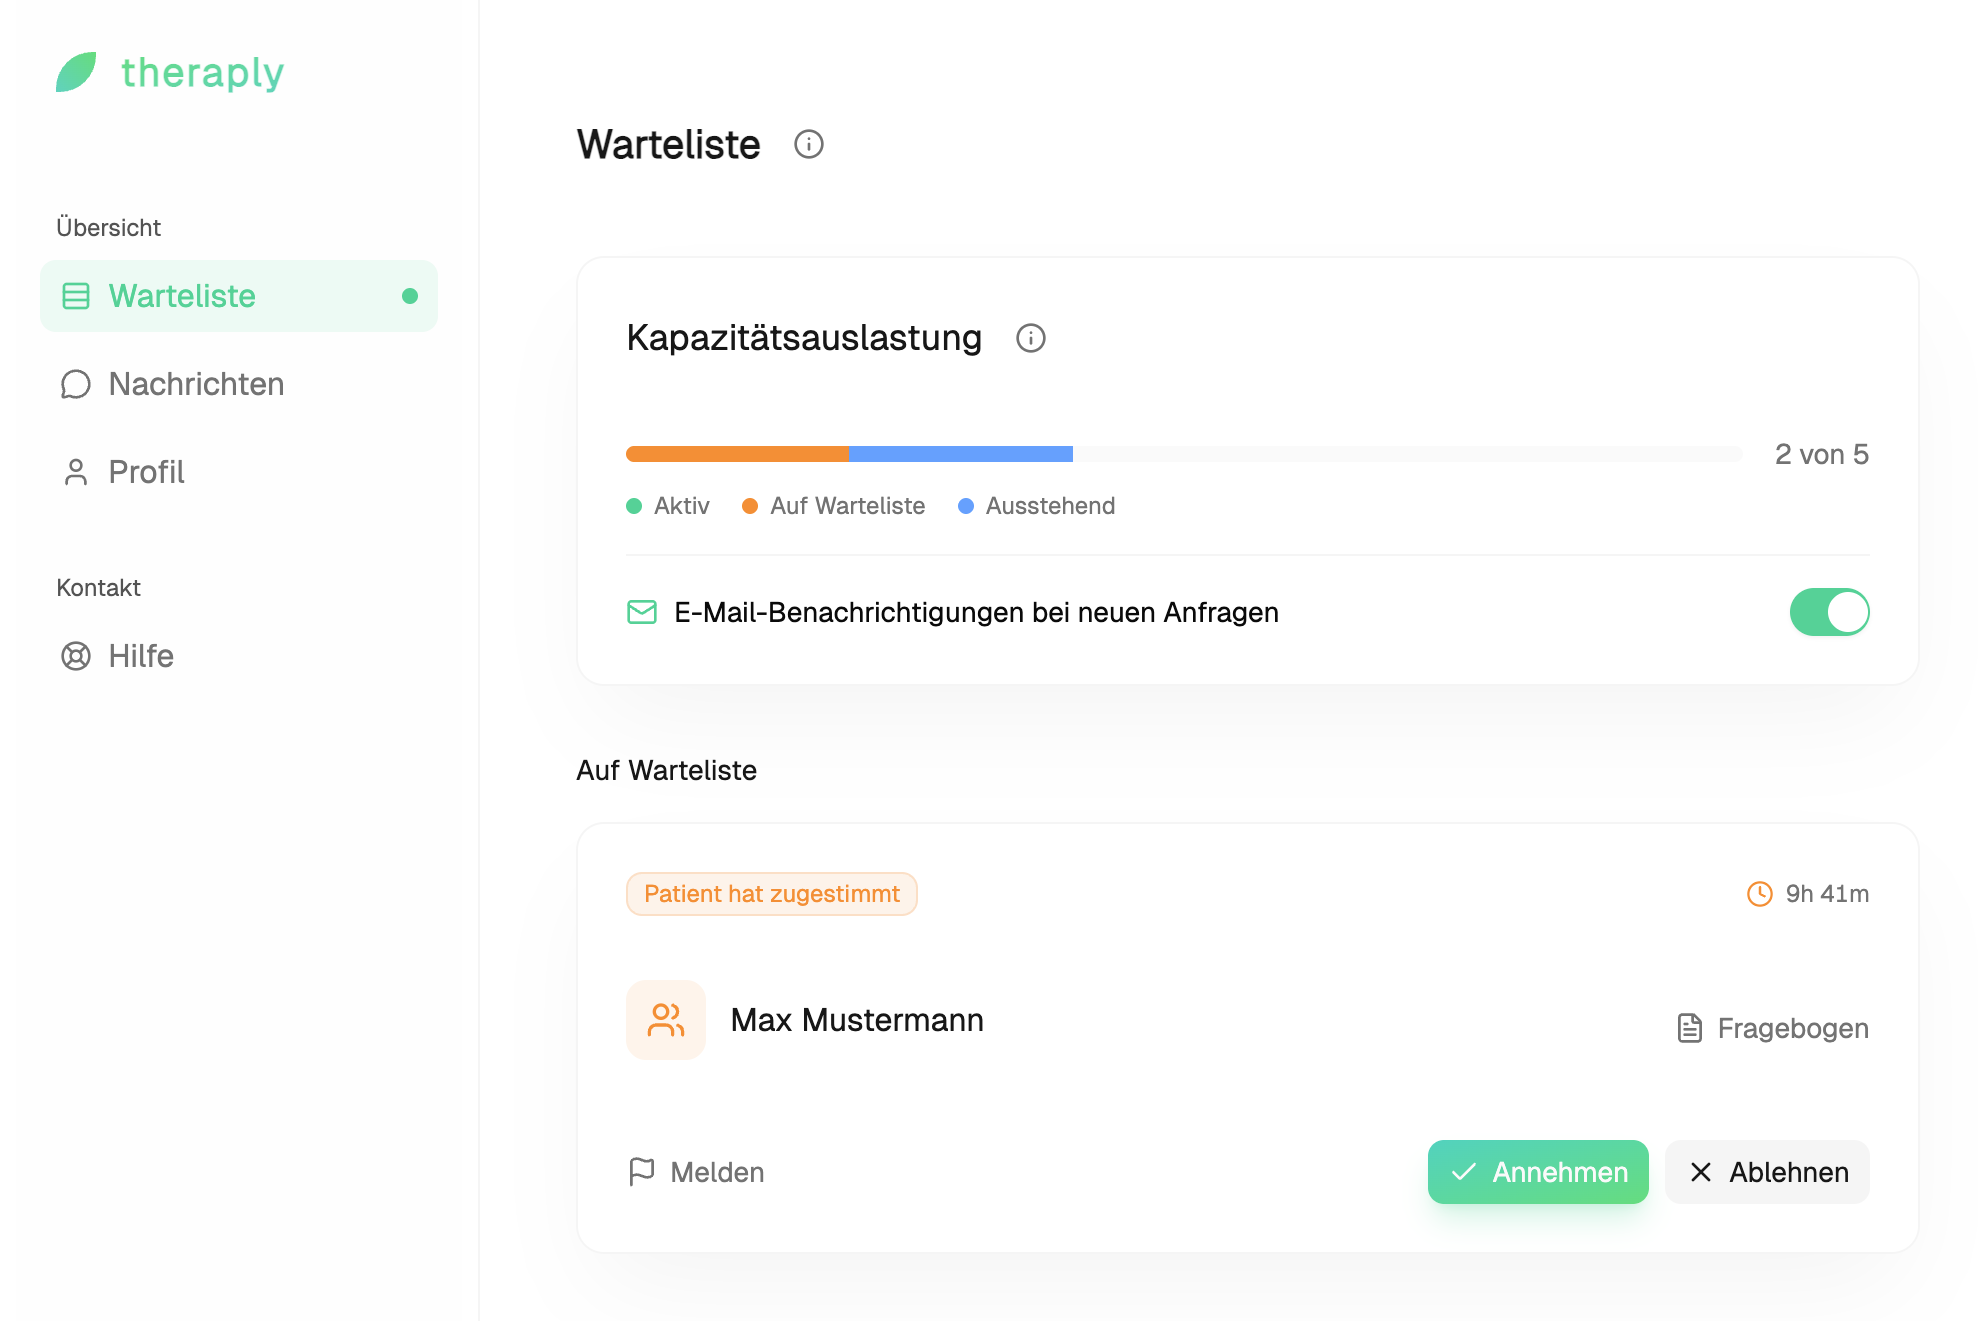Viewport: 1978px width, 1321px height.
Task: Navigate to Profil
Action: [145, 471]
